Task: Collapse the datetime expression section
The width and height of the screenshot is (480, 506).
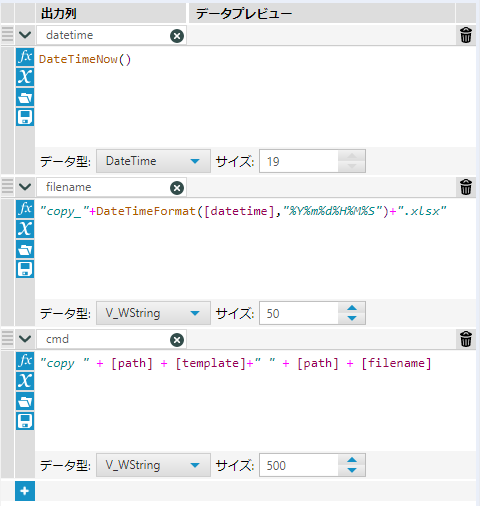Action: pos(25,35)
